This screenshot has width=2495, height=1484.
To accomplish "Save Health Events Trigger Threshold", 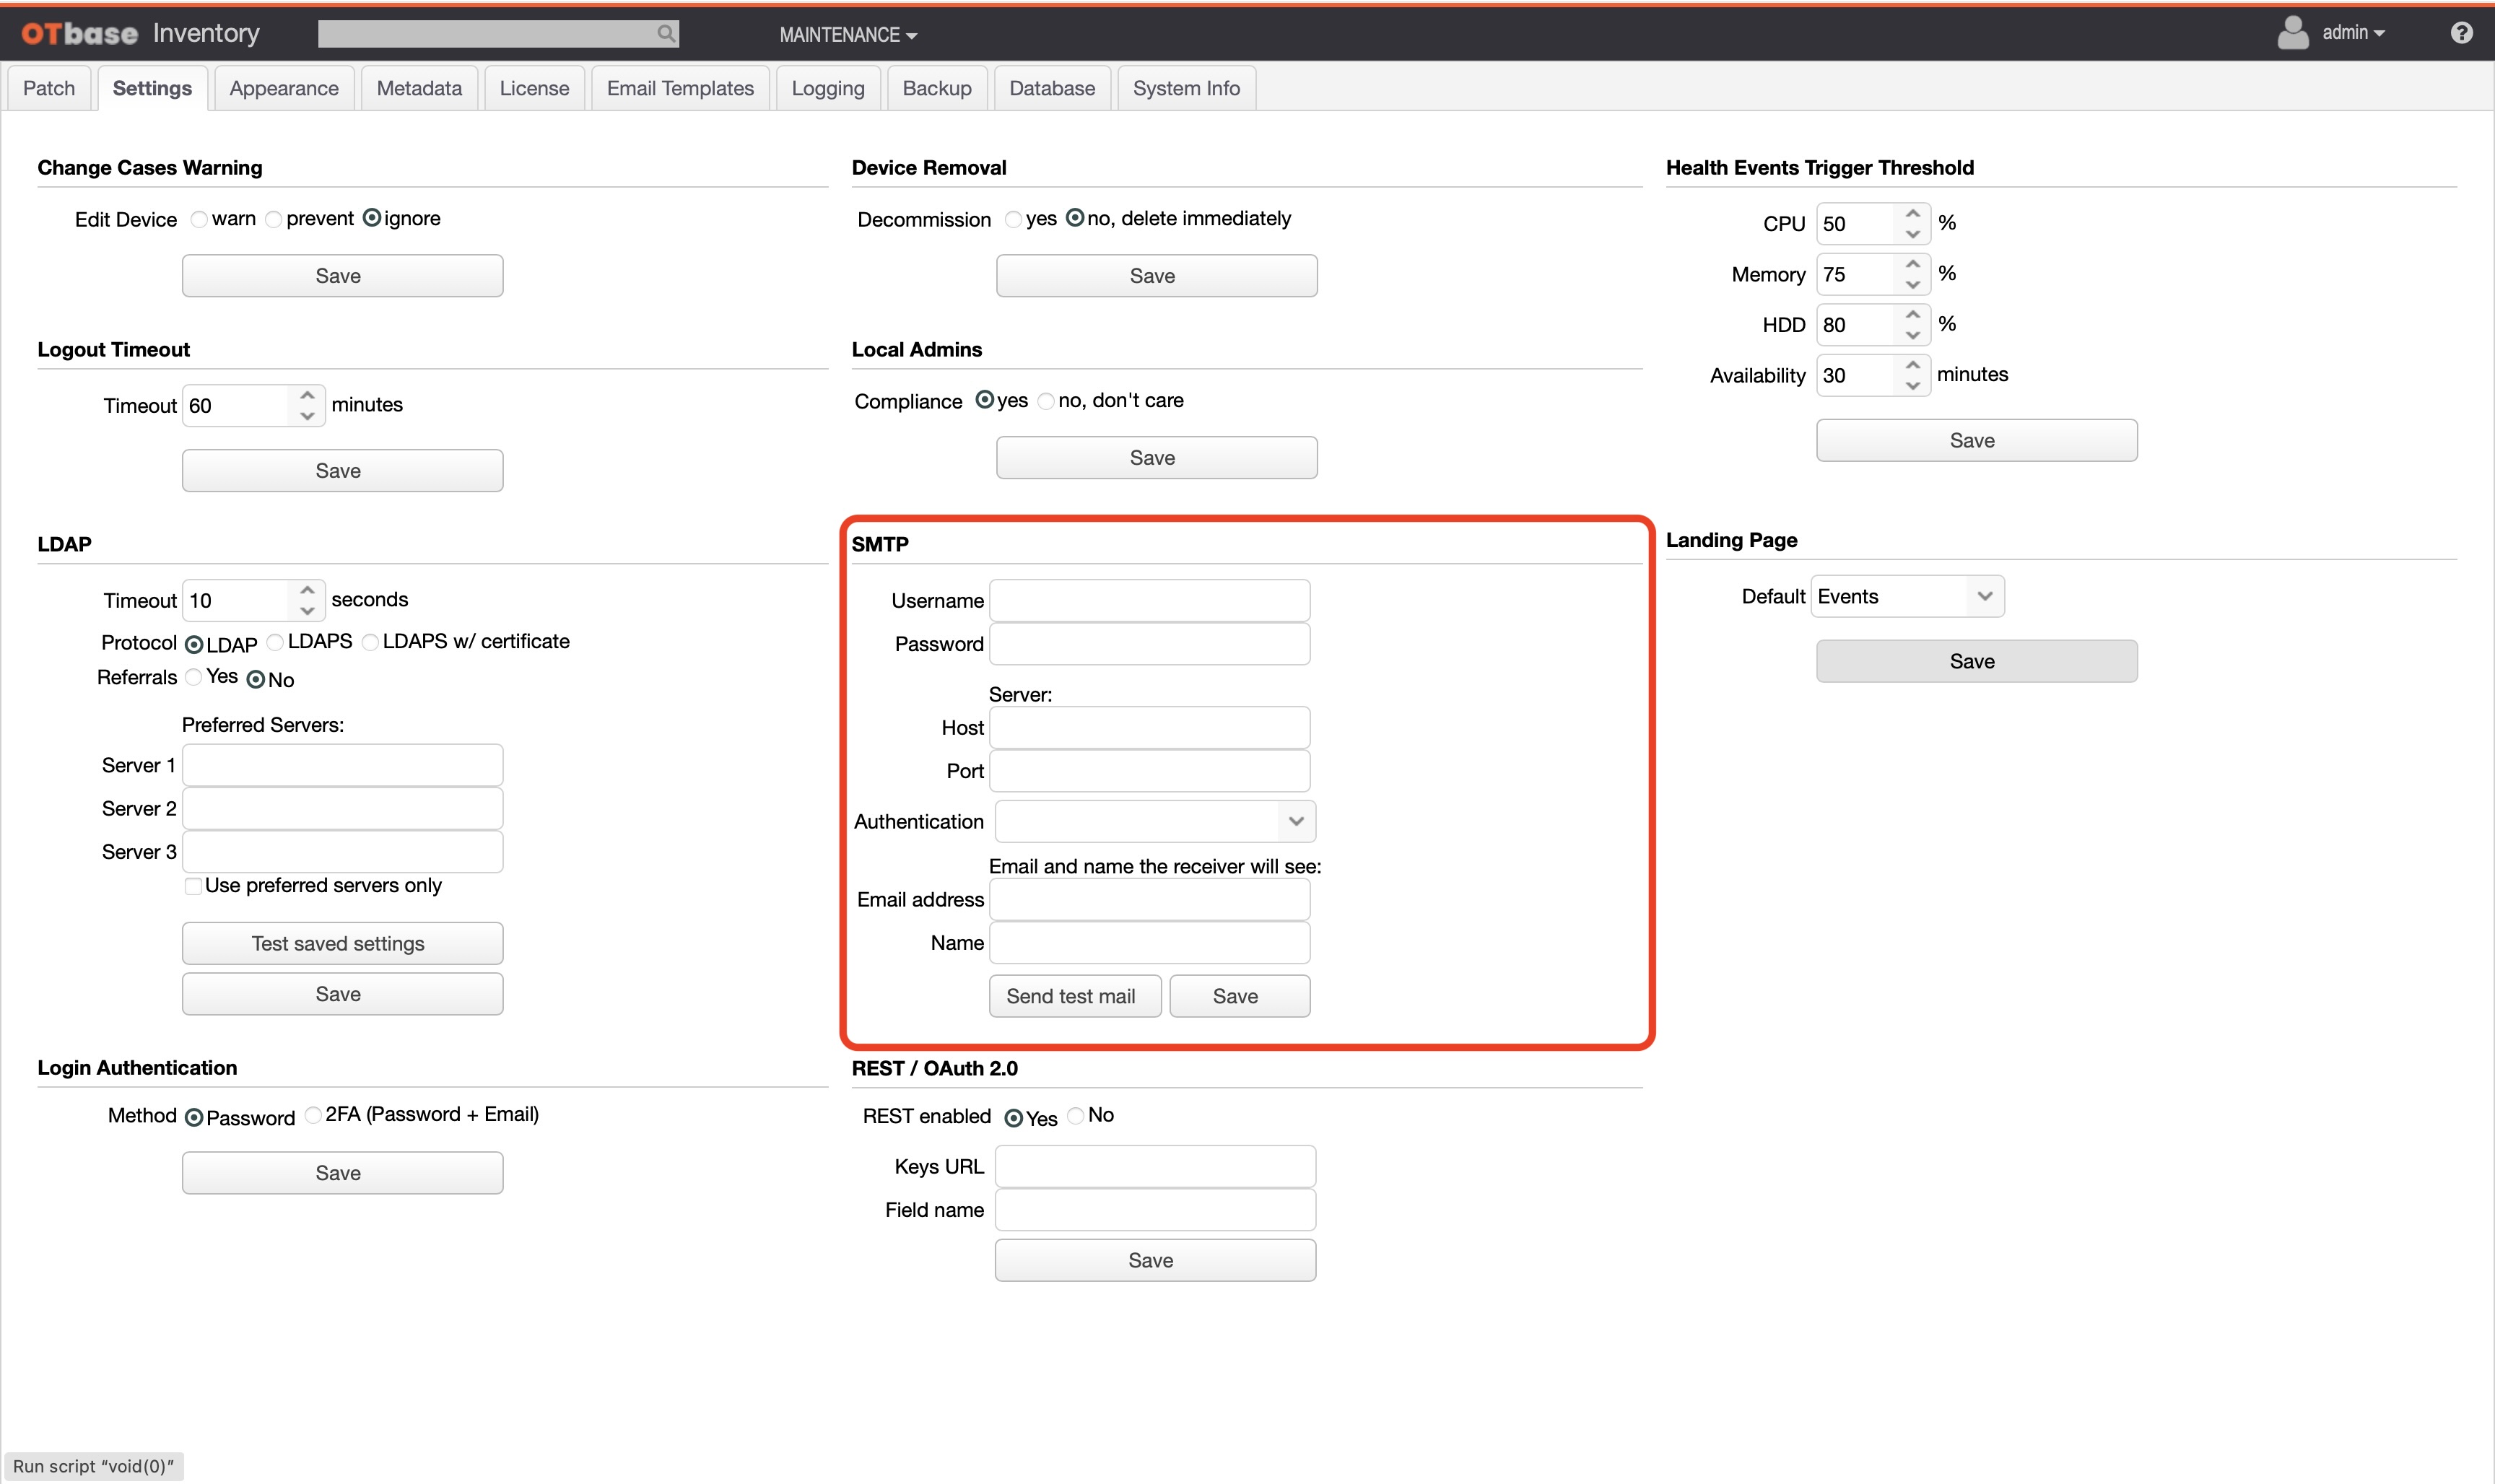I will click(1976, 440).
